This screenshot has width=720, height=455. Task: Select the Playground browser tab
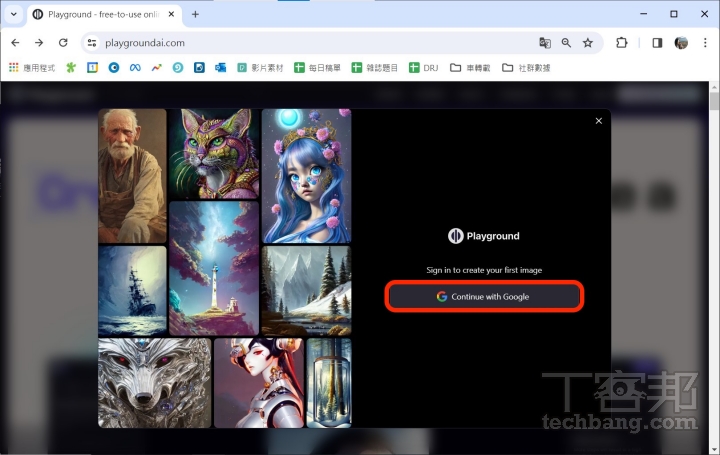tap(104, 15)
